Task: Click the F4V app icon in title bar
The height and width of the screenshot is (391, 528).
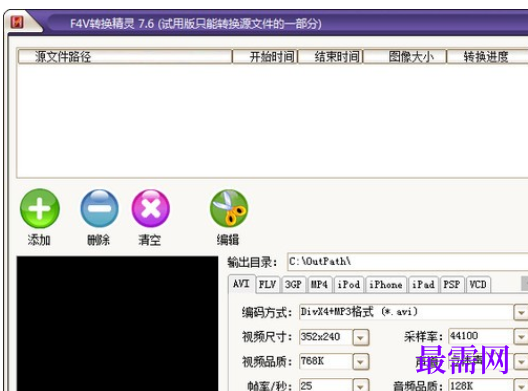Action: click(x=17, y=23)
